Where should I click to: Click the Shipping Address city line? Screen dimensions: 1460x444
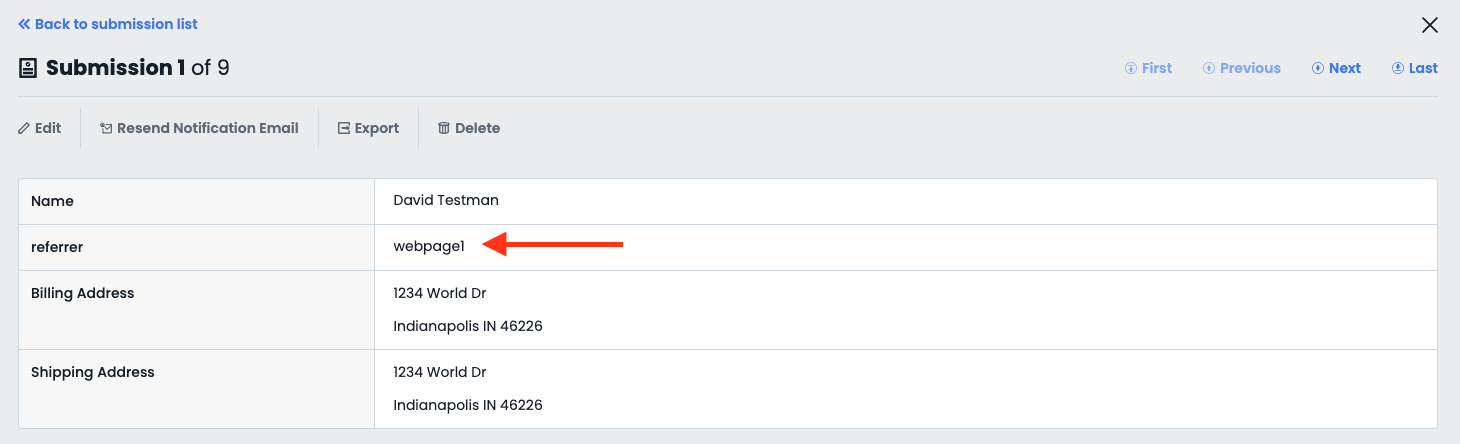click(468, 405)
